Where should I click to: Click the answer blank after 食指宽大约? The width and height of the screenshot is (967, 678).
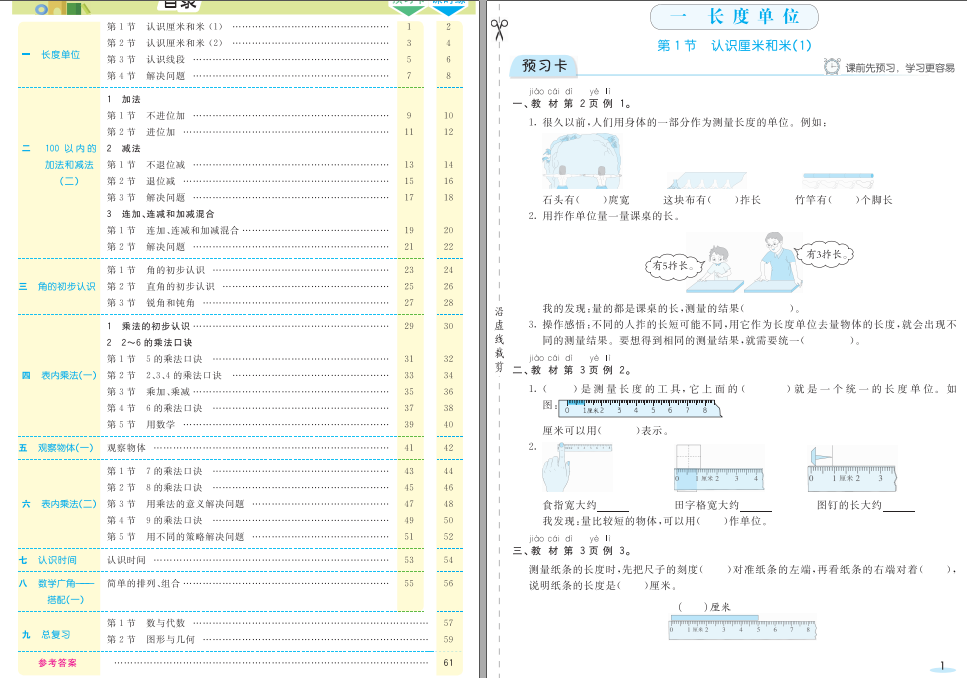point(613,507)
